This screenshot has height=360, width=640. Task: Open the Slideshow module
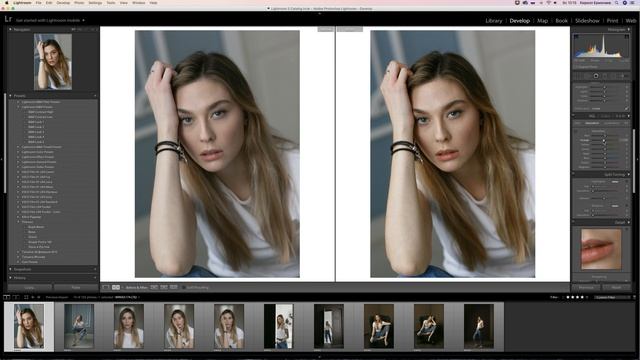(587, 20)
